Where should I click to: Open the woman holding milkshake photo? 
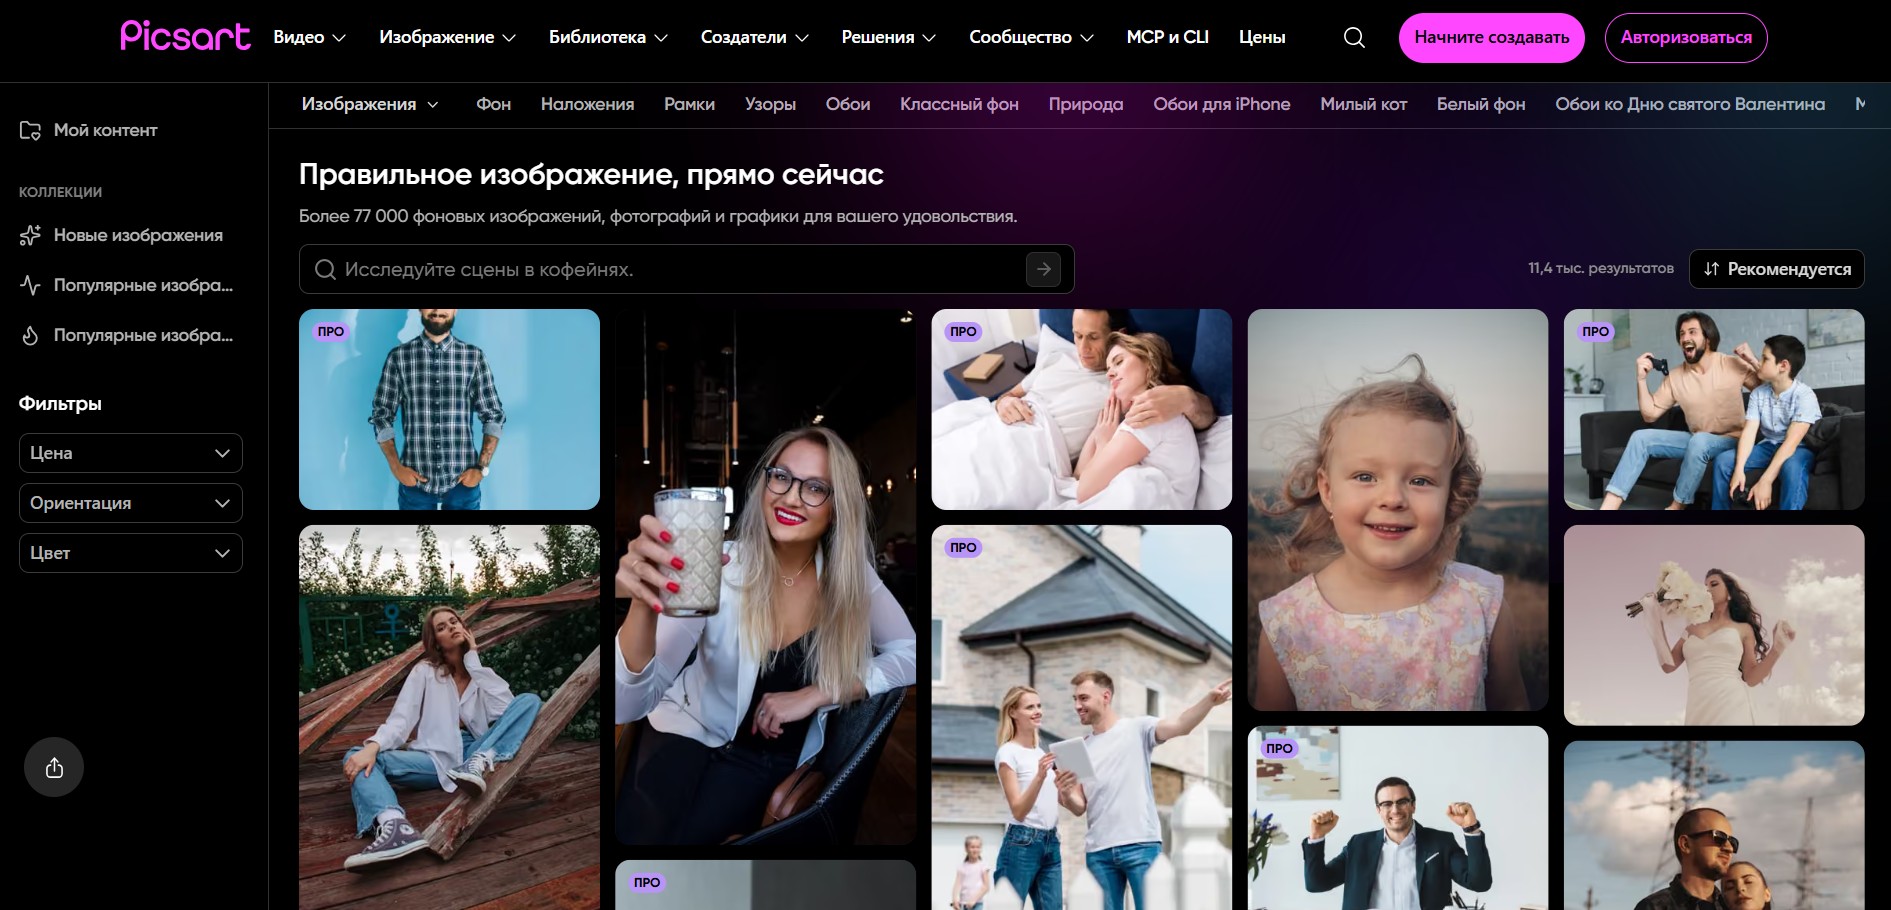[765, 577]
